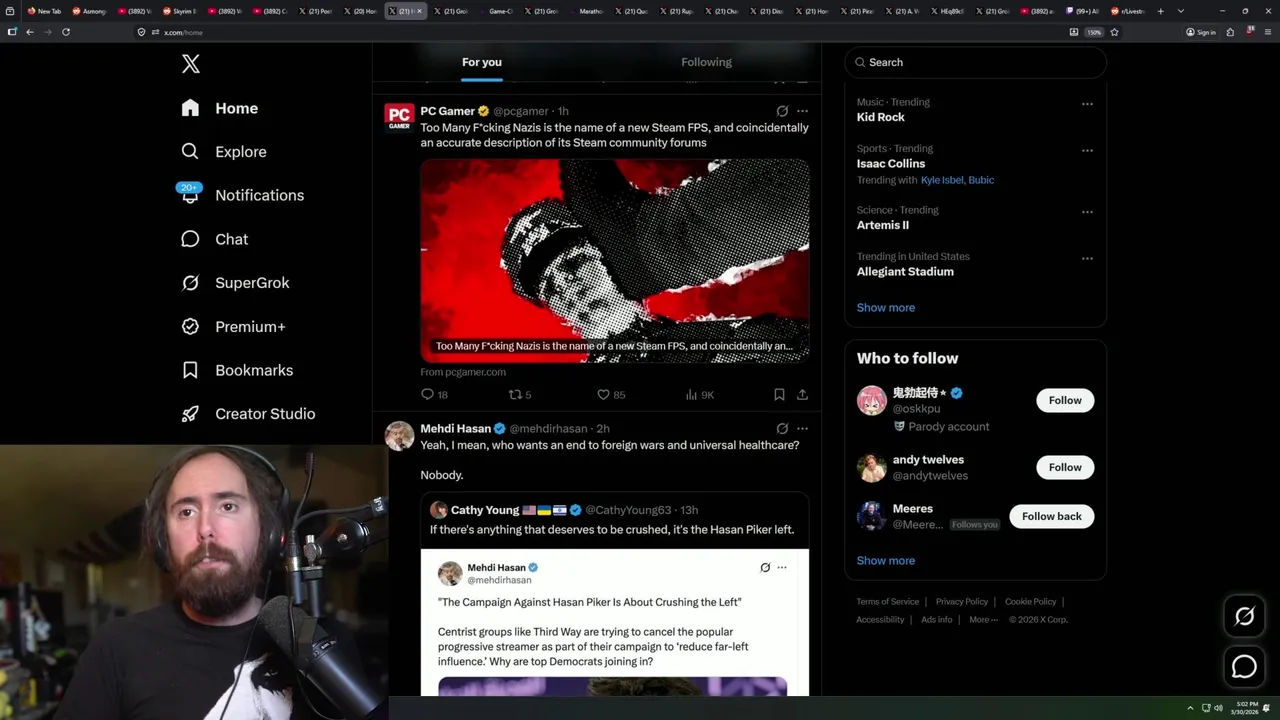Open the PC Gamer article thumbnail
1280x720 pixels.
coord(615,260)
